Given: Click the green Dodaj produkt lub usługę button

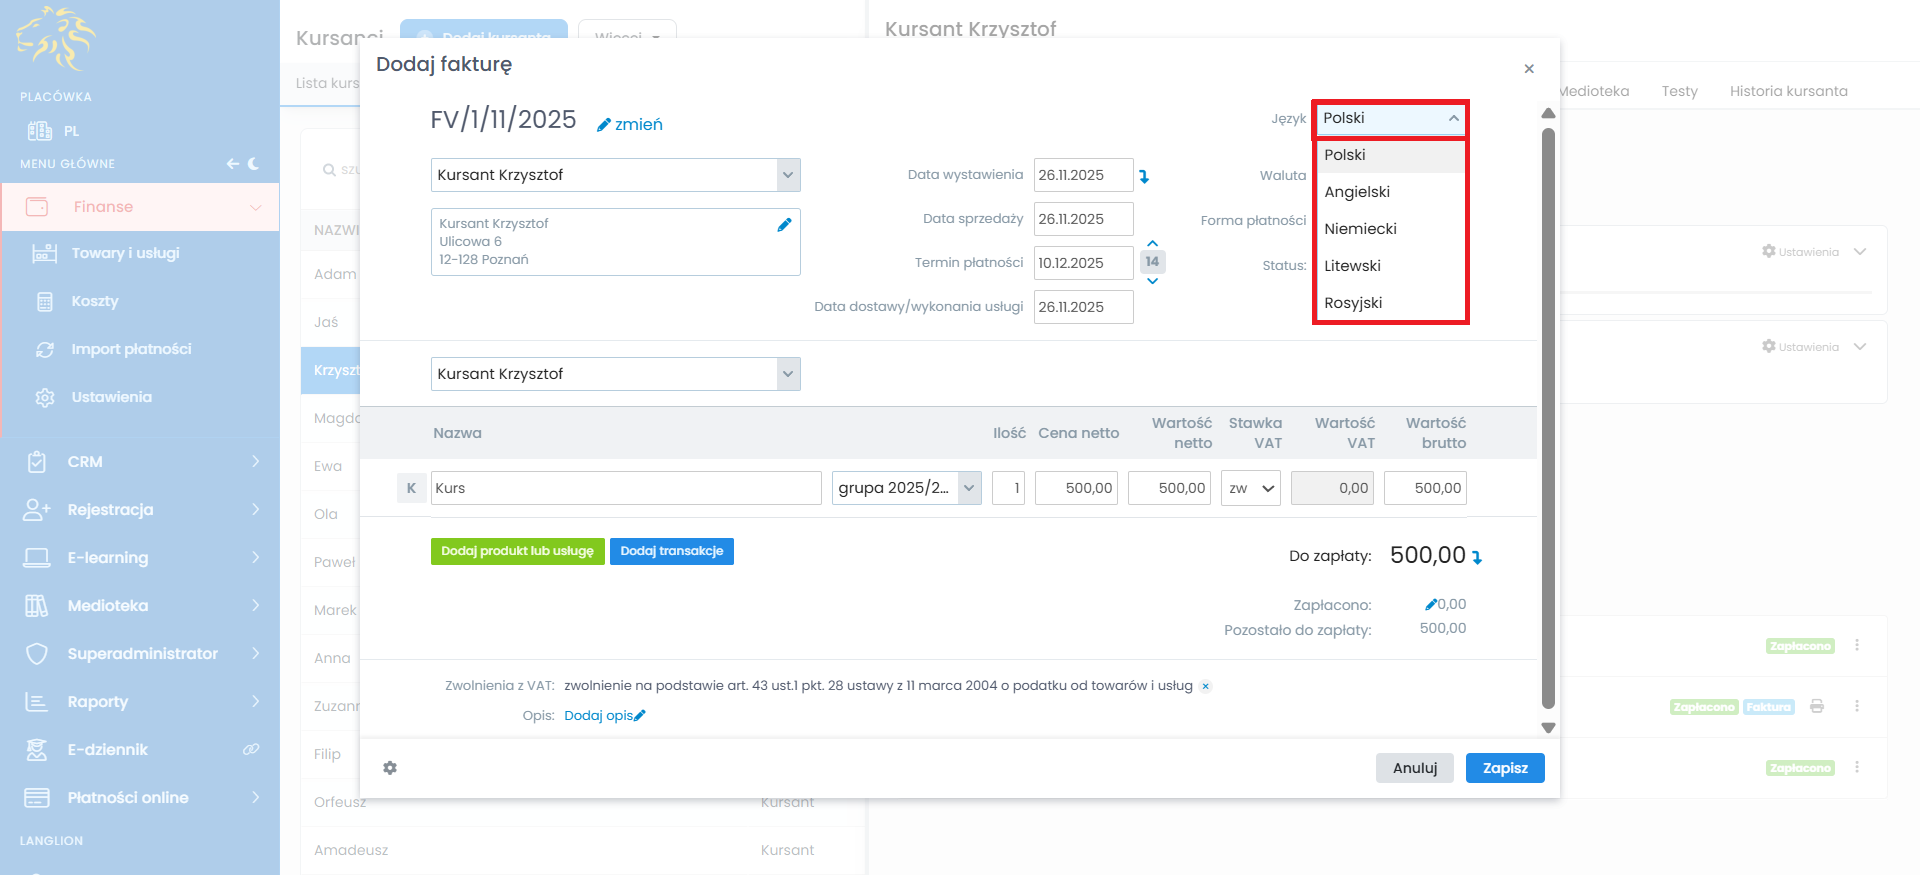Looking at the screenshot, I should (517, 551).
